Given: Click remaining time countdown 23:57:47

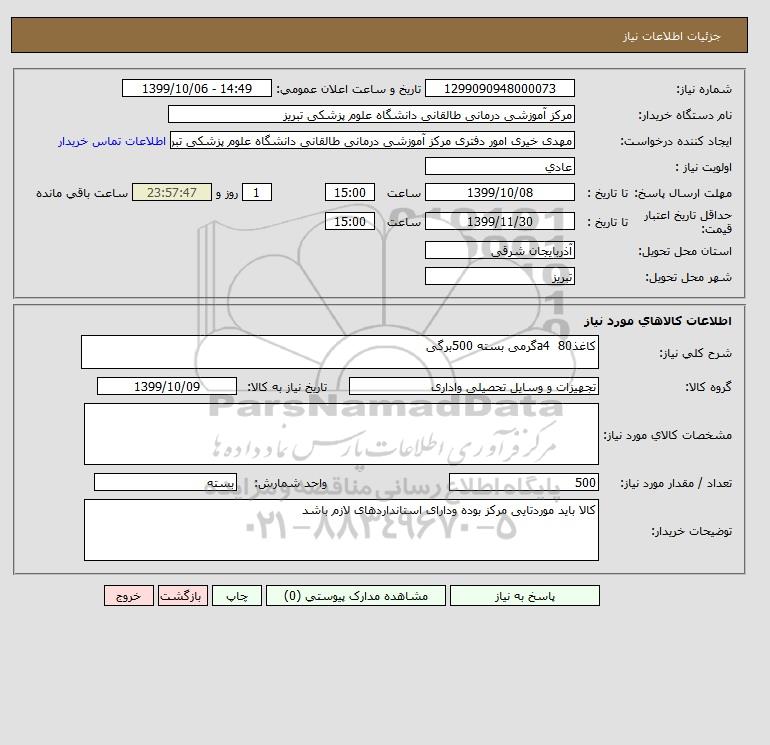Looking at the screenshot, I should click(172, 193).
